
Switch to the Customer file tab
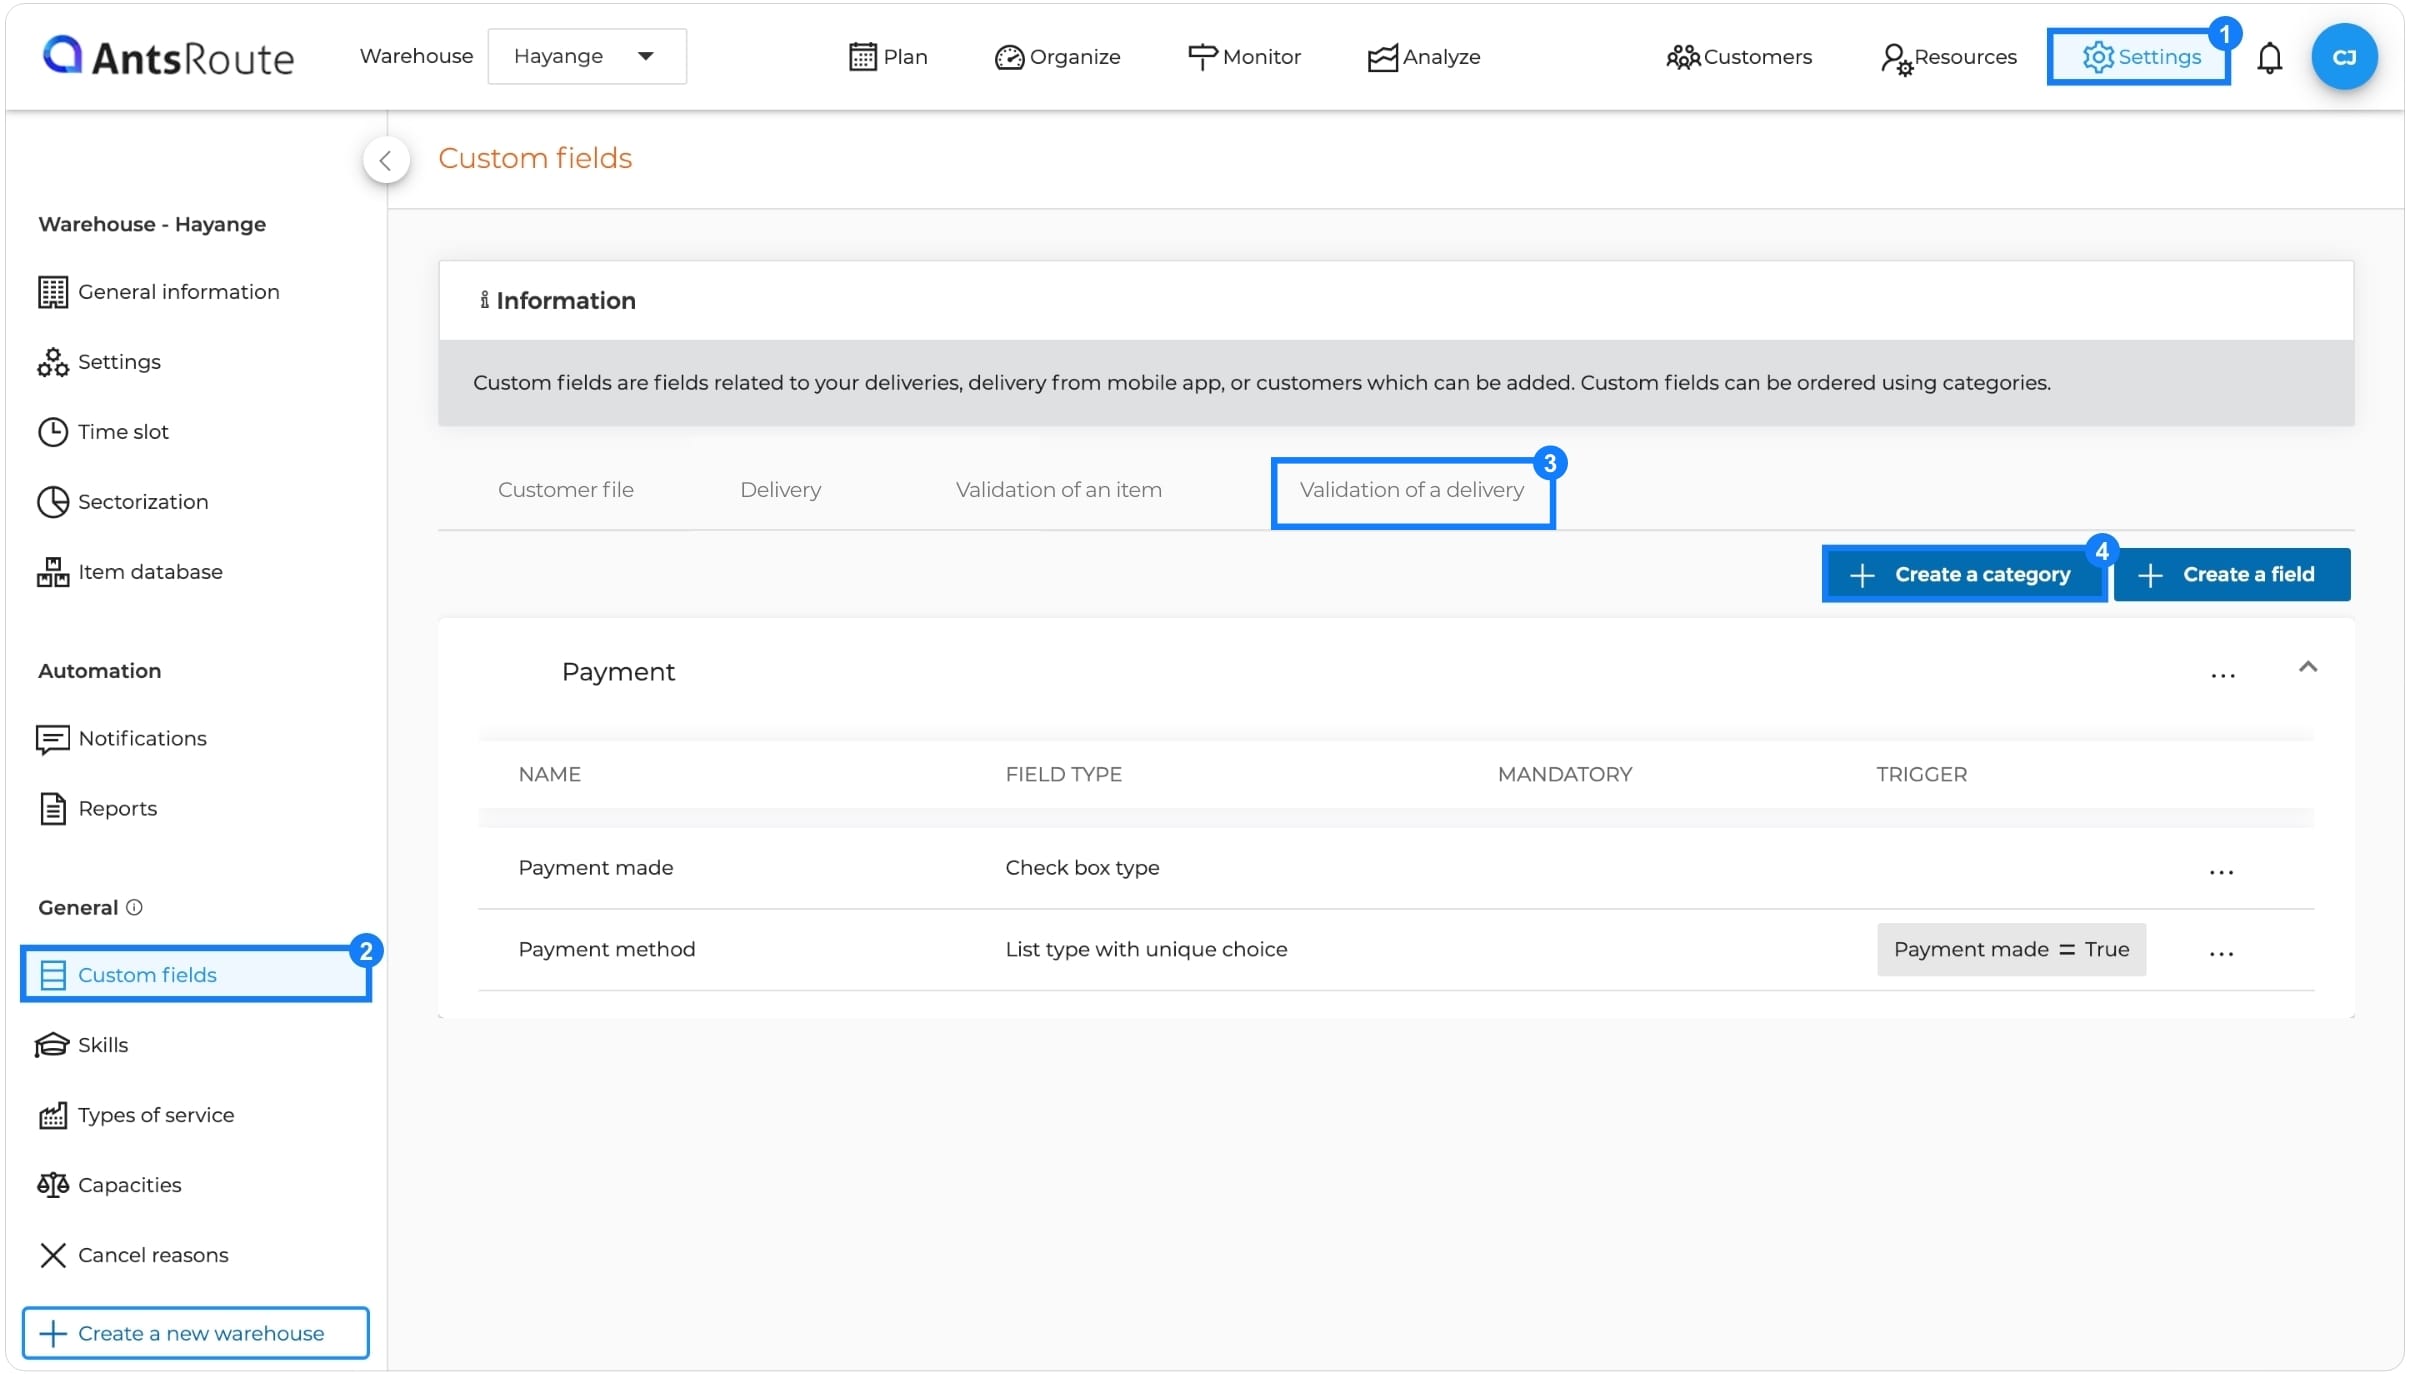565,489
